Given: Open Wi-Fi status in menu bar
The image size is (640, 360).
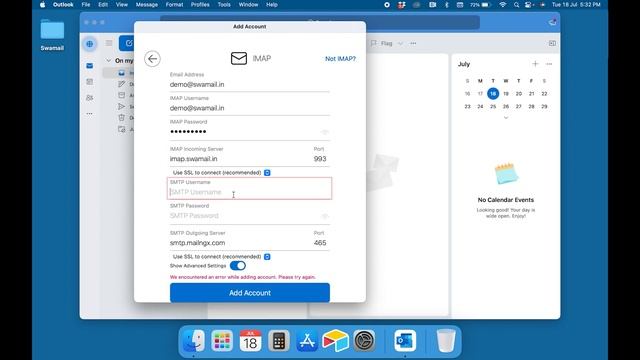Looking at the screenshot, I should pyautogui.click(x=502, y=4).
